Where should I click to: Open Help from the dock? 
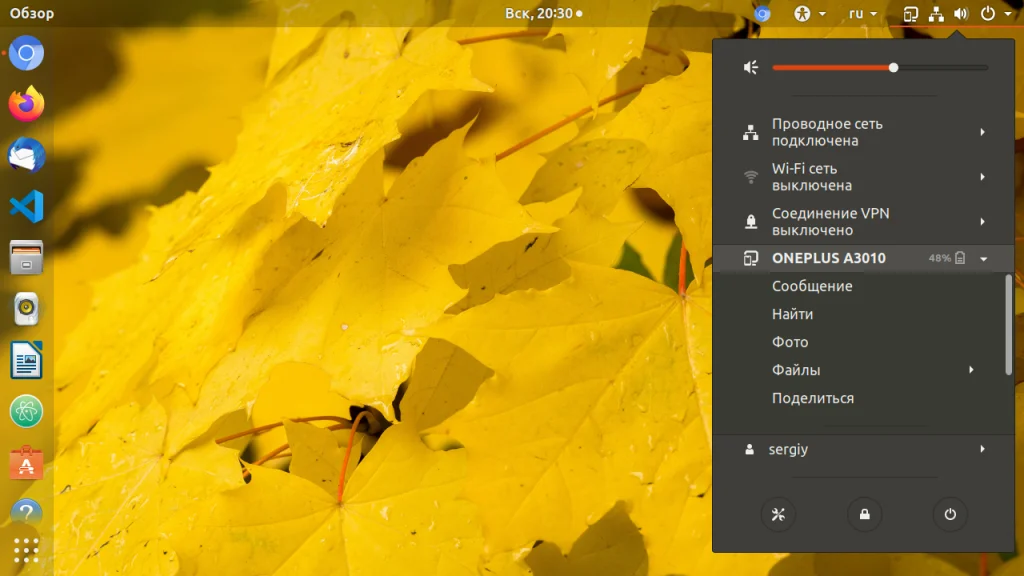26,513
